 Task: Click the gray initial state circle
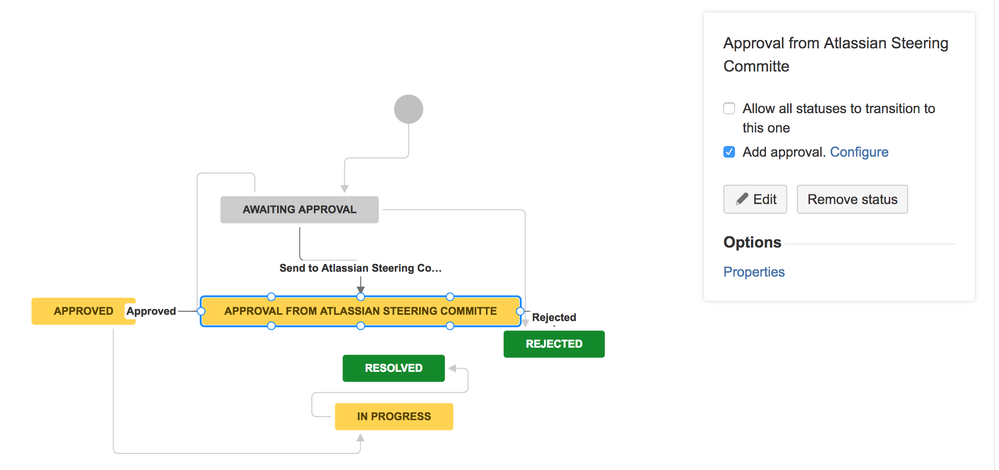click(408, 109)
